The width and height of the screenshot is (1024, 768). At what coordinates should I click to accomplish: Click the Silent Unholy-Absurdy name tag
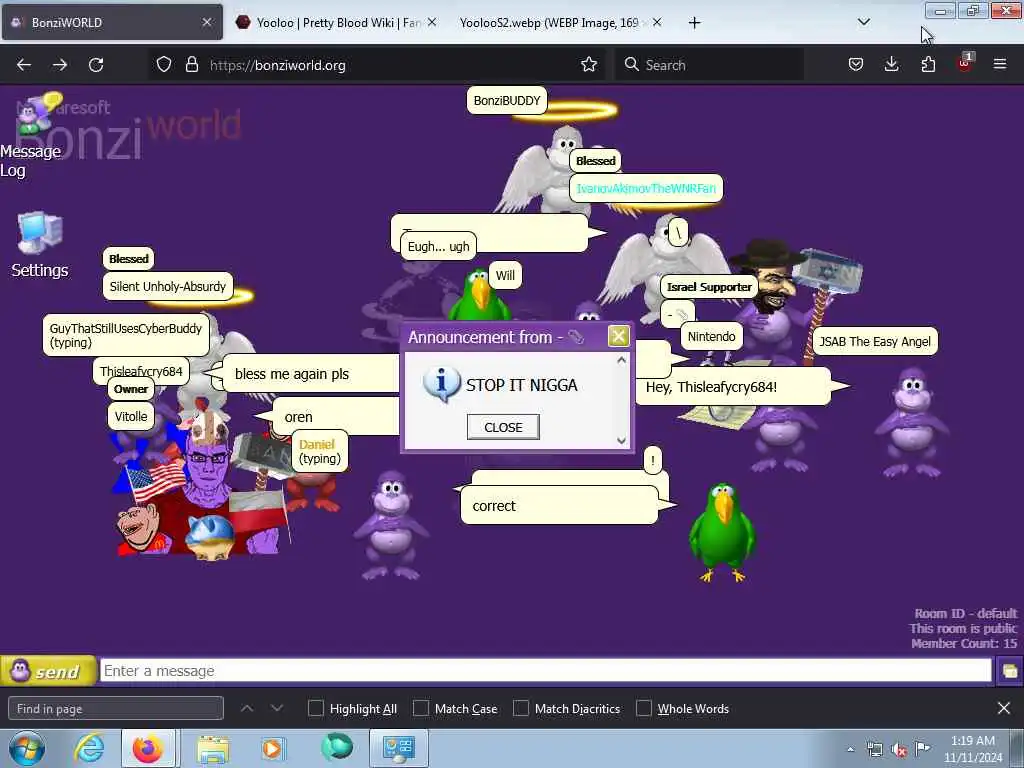click(167, 286)
